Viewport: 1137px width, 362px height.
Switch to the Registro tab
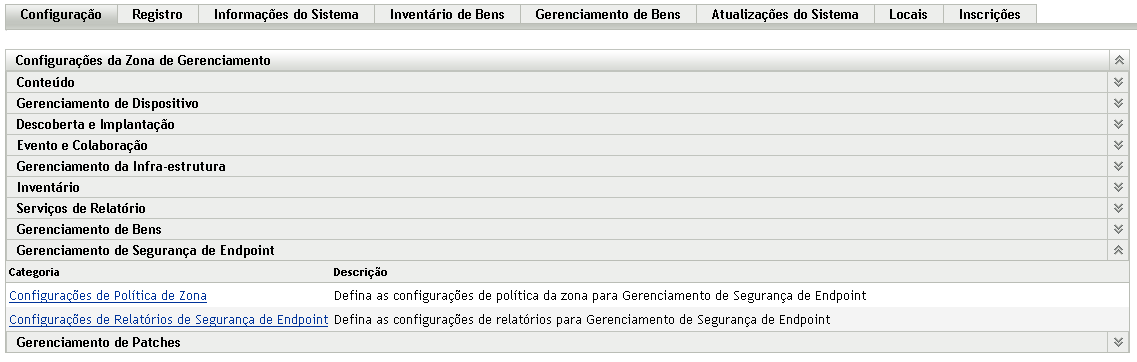pos(157,15)
